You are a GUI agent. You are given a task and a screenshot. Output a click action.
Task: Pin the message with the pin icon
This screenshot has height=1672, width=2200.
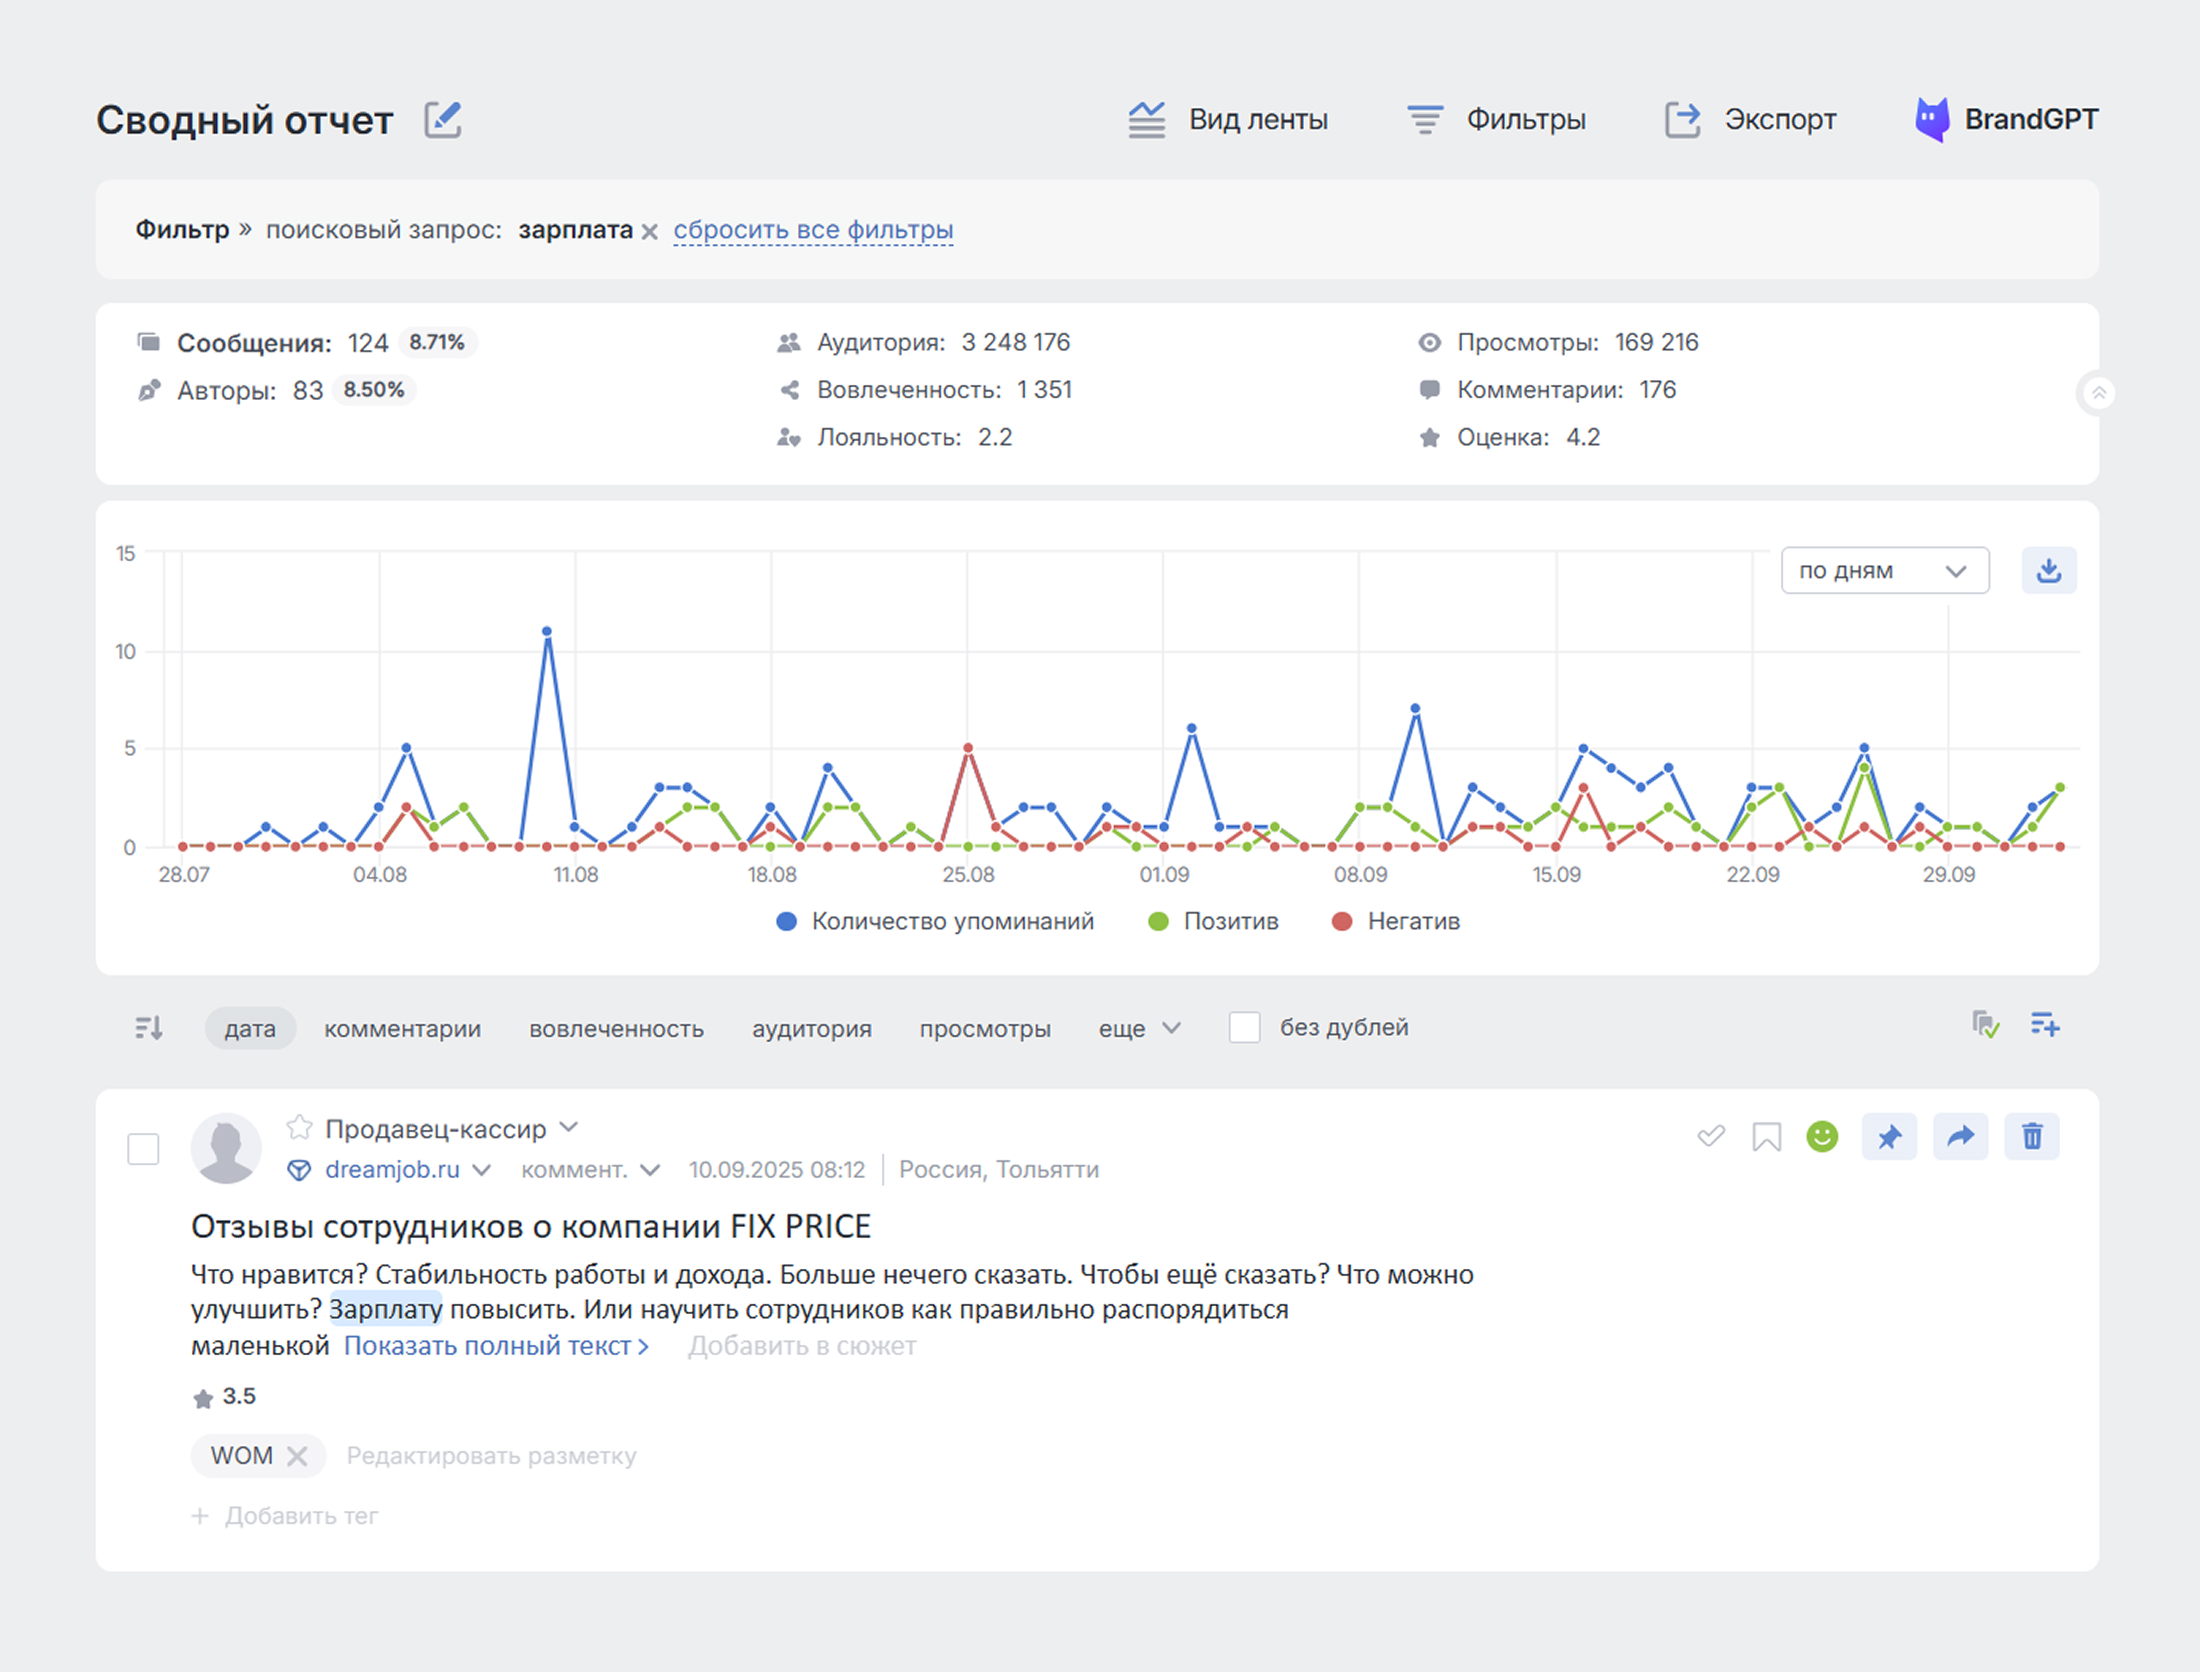(x=1888, y=1137)
